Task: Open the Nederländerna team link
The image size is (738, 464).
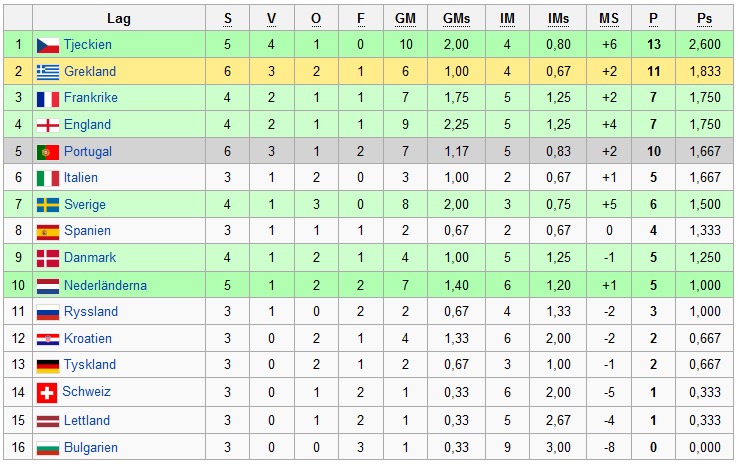Action: pos(105,285)
